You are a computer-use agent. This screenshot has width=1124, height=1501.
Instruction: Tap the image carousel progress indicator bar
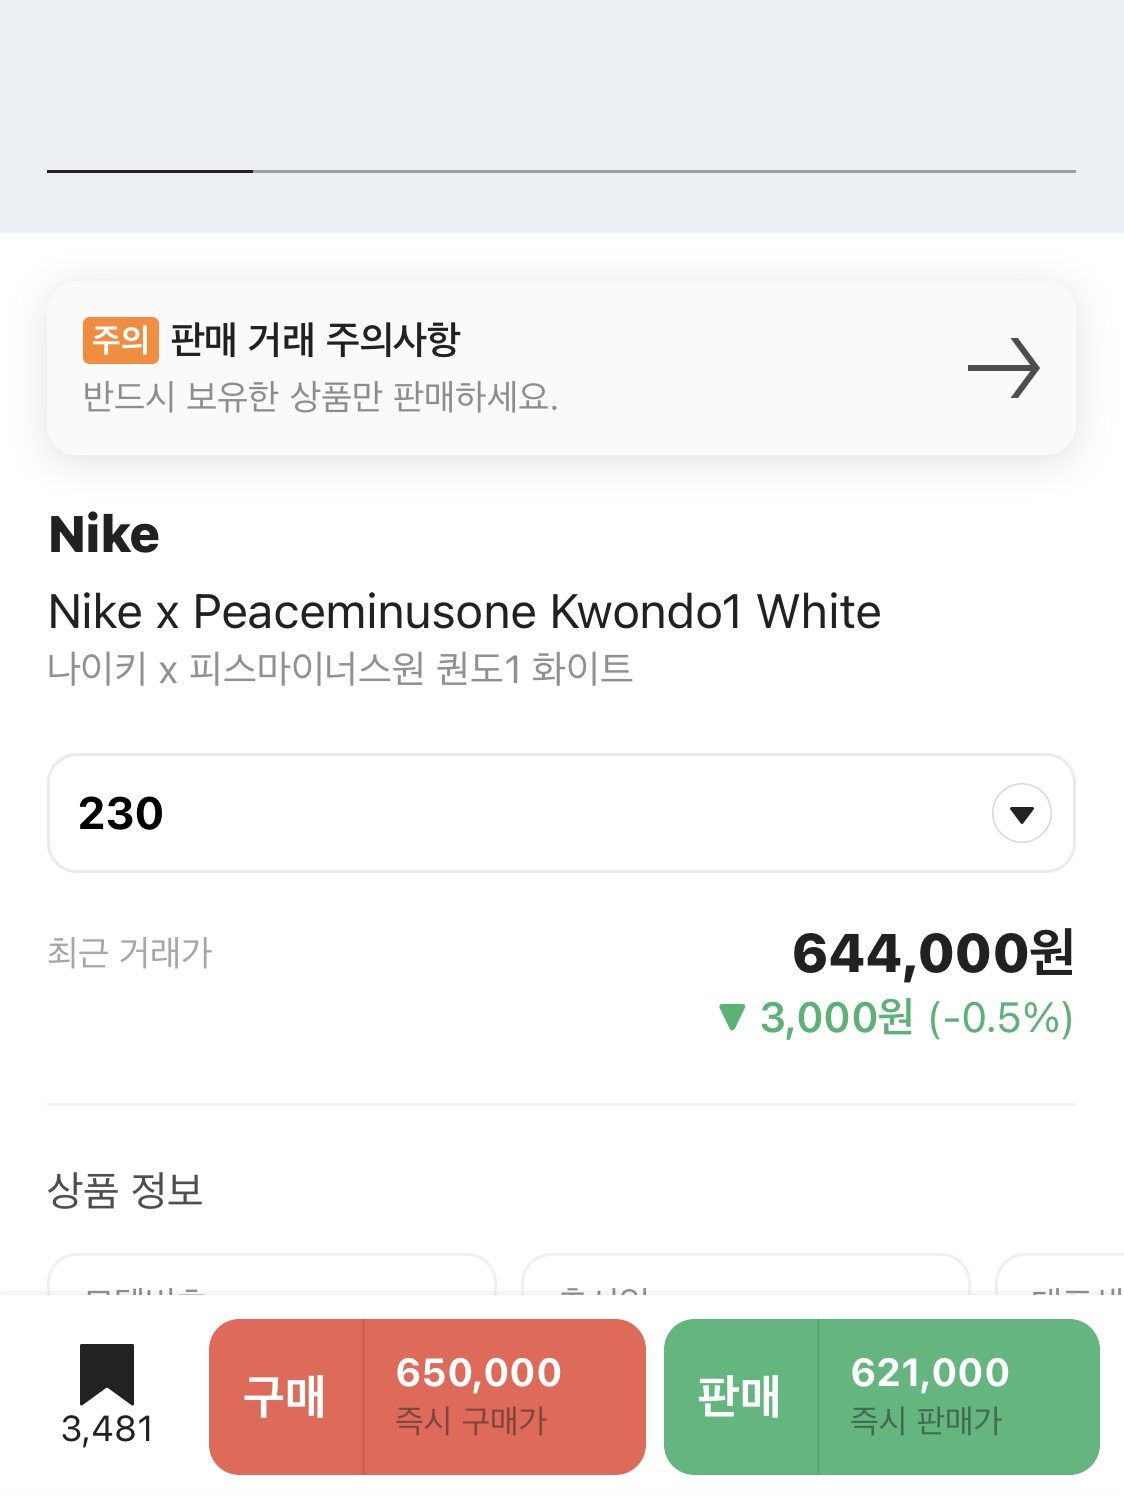pos(561,171)
